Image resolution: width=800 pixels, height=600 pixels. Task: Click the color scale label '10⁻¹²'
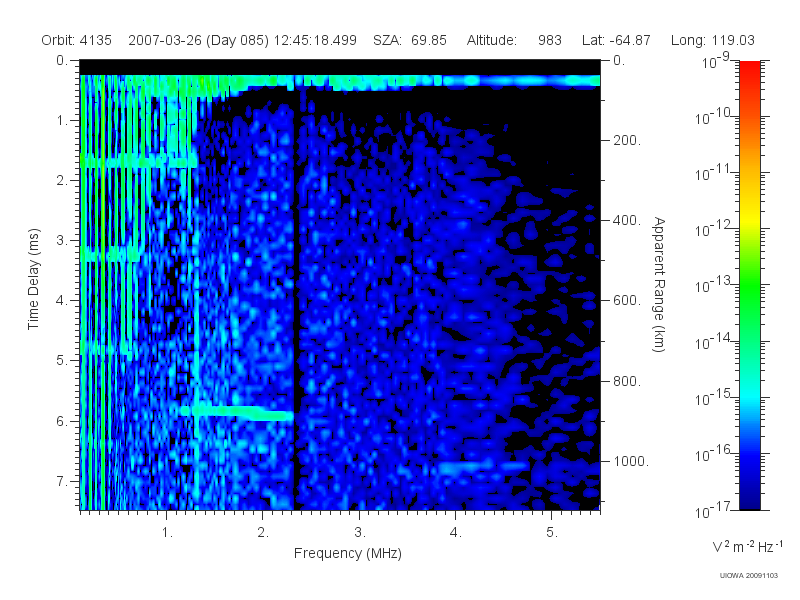coord(713,230)
